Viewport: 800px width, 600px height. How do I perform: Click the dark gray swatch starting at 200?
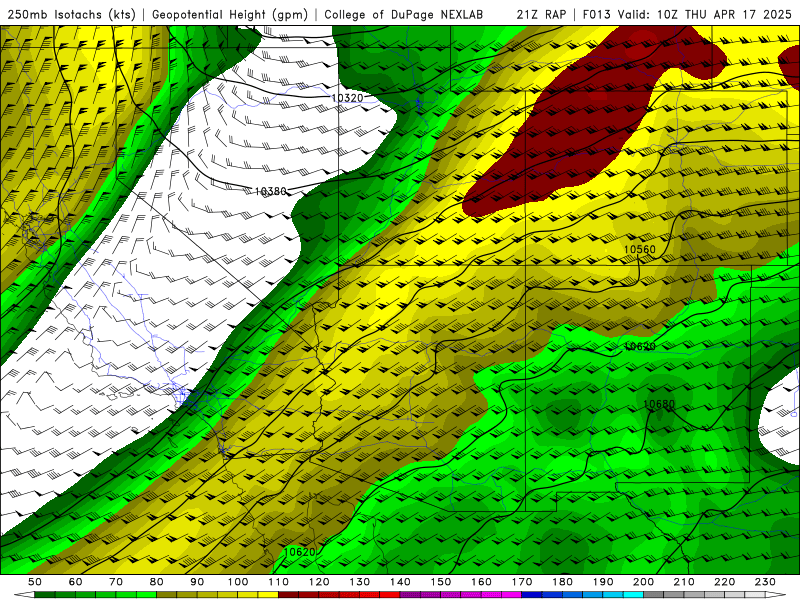[654, 595]
